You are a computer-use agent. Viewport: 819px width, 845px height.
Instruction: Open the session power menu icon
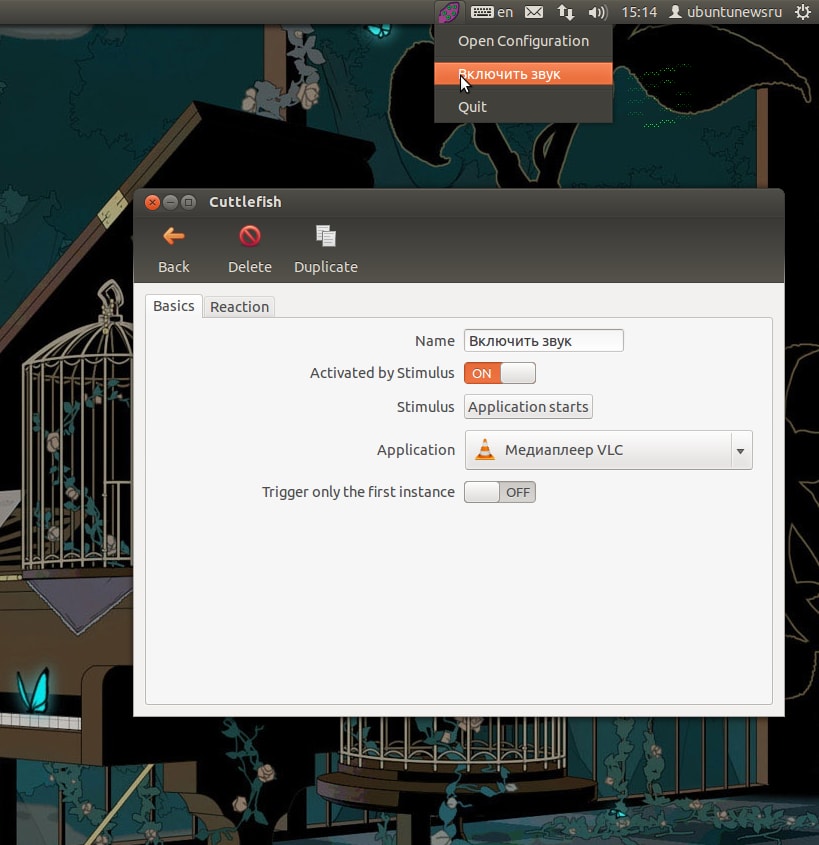(803, 12)
